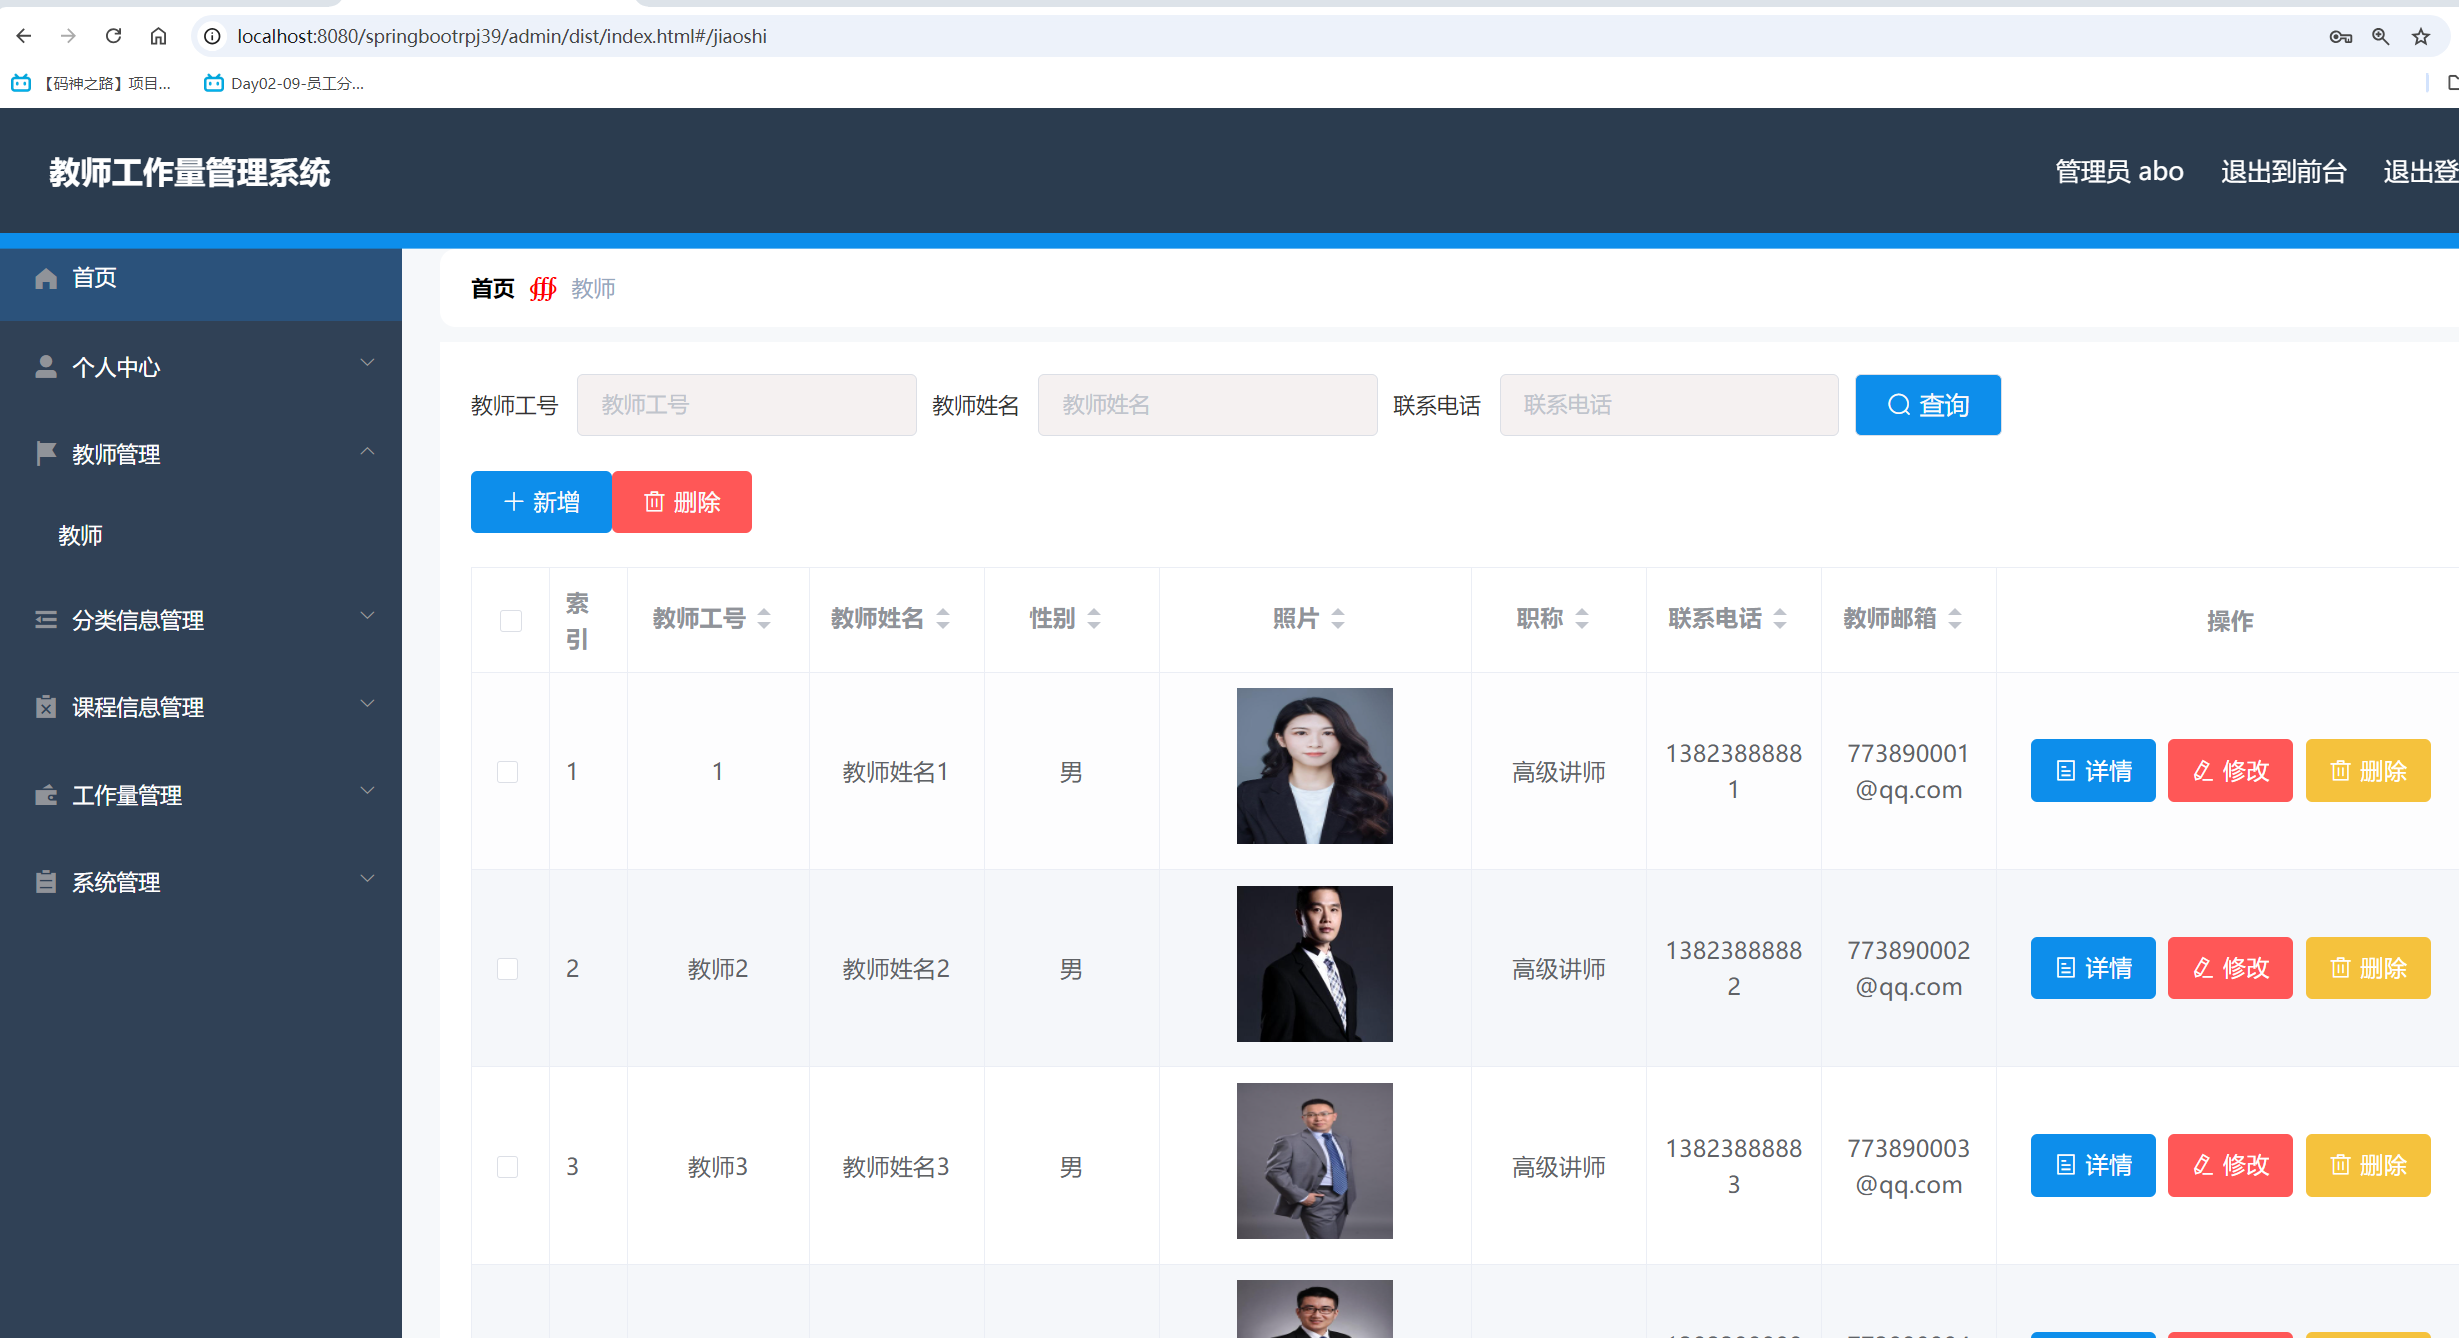Click the password key icon in address bar
The width and height of the screenshot is (2459, 1338).
(2340, 37)
